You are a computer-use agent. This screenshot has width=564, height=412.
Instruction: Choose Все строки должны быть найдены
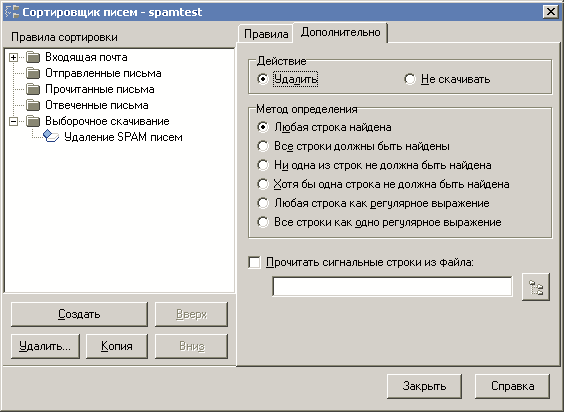pos(263,146)
